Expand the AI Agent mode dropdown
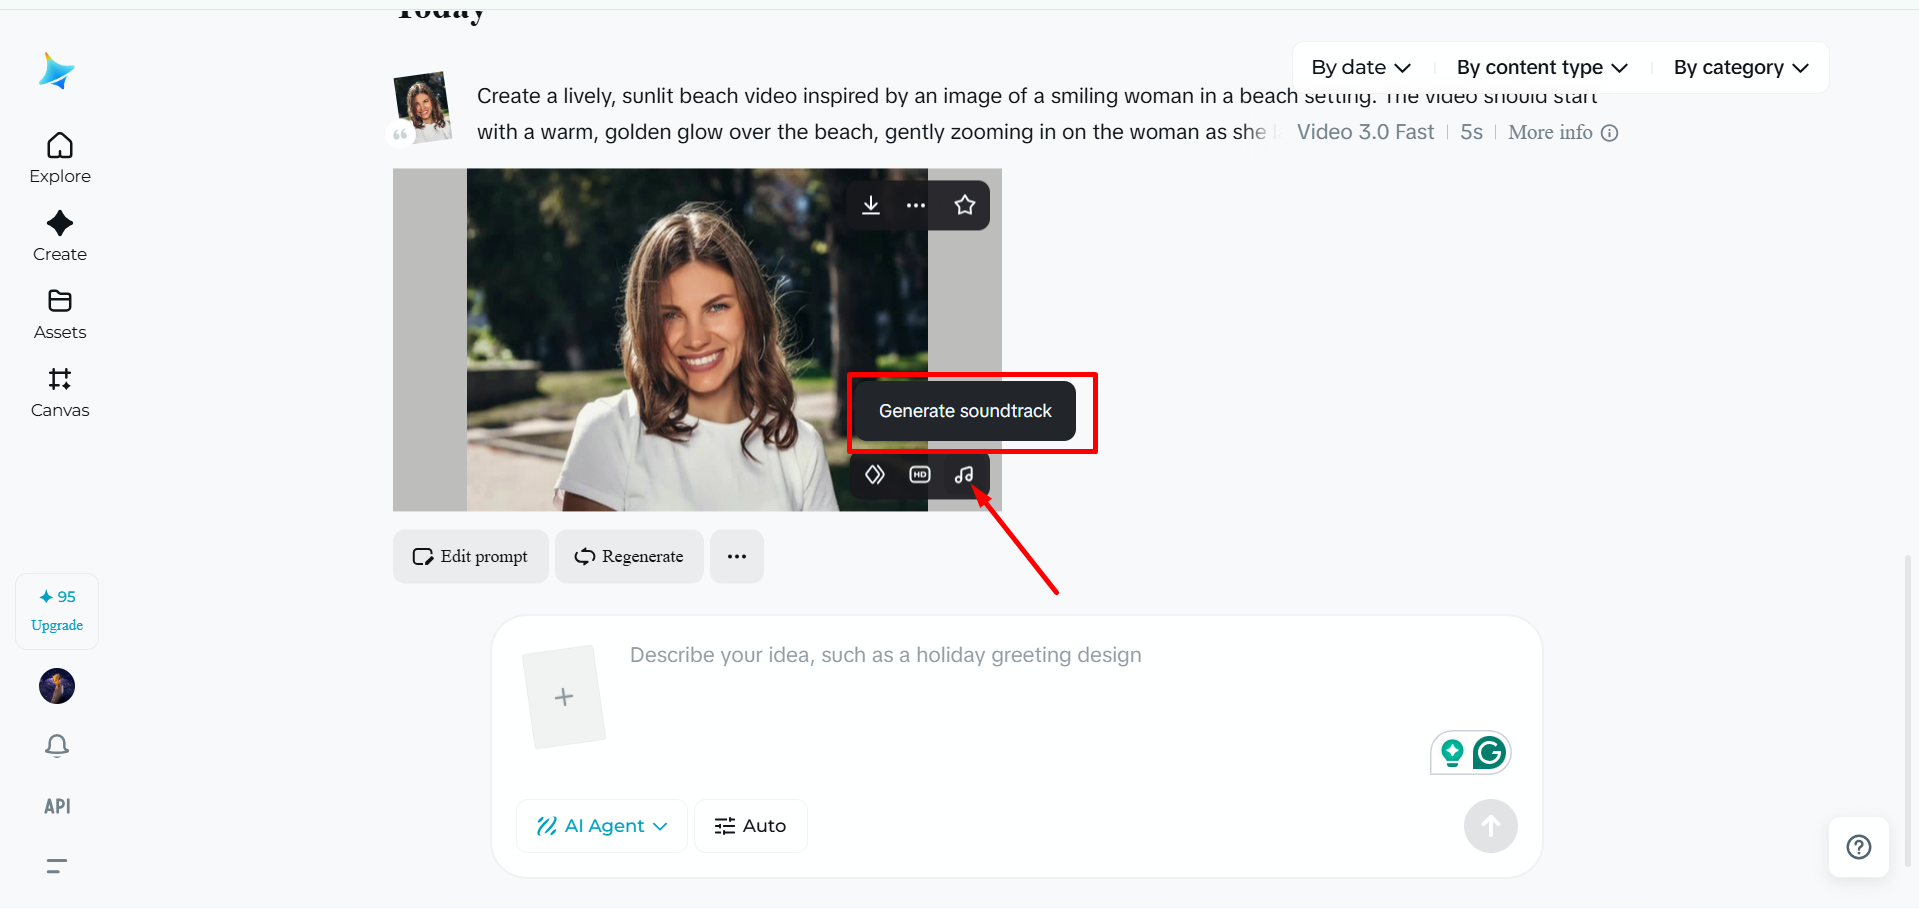This screenshot has height=908, width=1919. pyautogui.click(x=602, y=826)
